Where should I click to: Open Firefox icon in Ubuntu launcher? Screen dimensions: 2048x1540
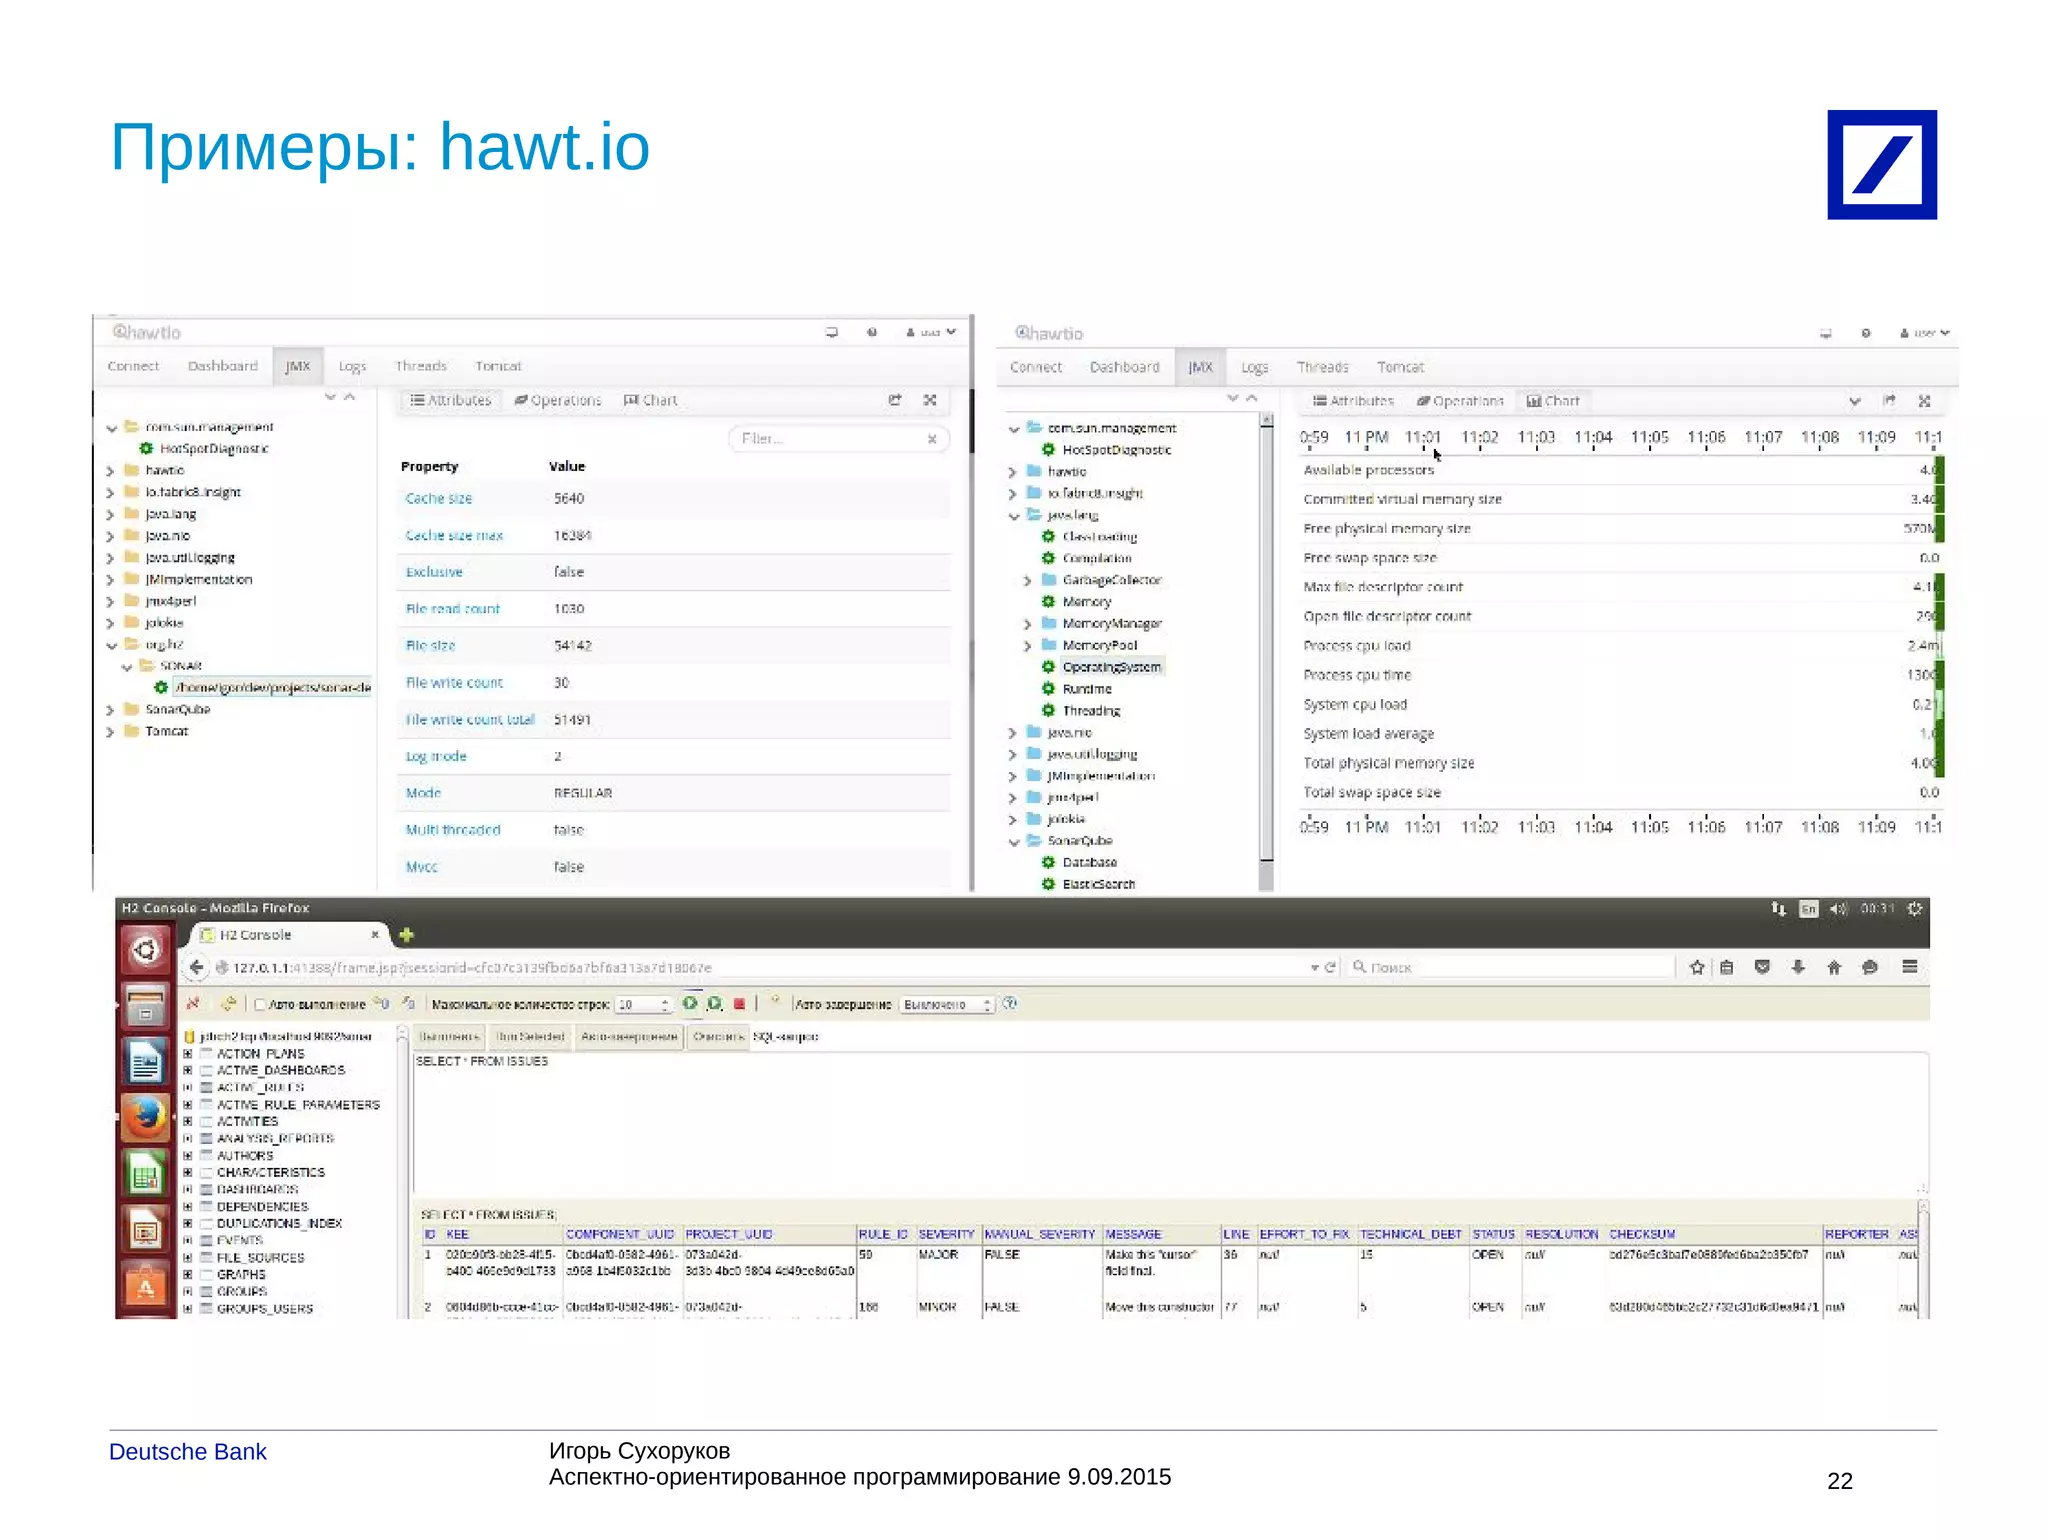146,1118
